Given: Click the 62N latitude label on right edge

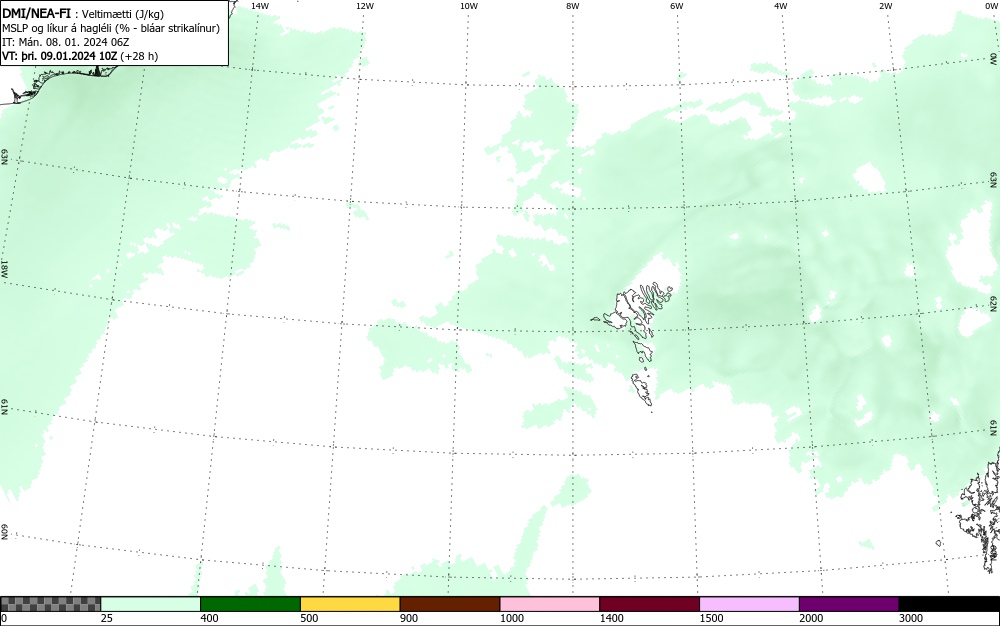Looking at the screenshot, I should click(994, 303).
